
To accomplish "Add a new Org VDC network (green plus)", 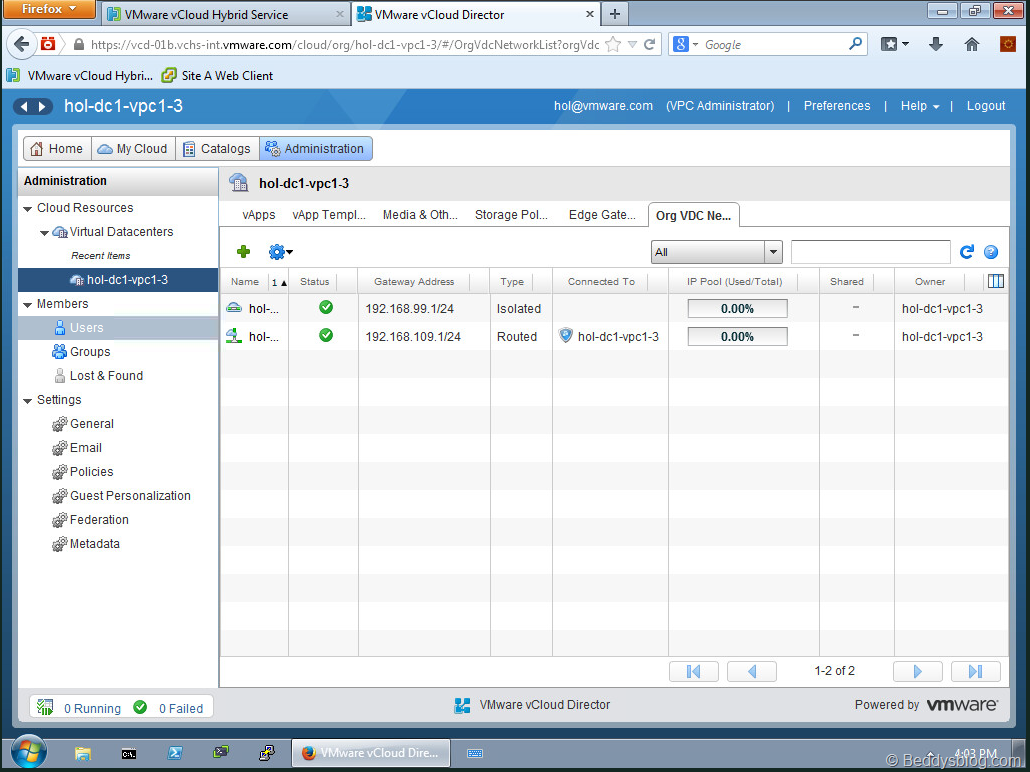I will pos(244,252).
